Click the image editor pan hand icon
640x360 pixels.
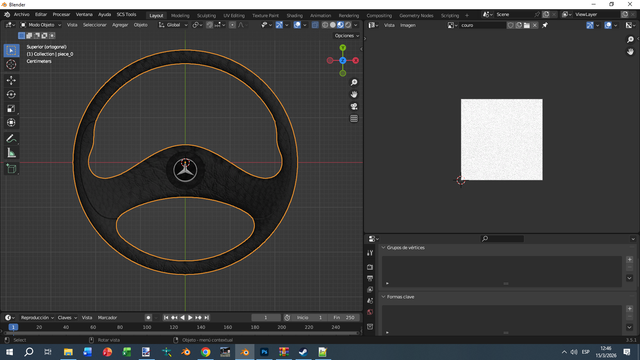630,51
